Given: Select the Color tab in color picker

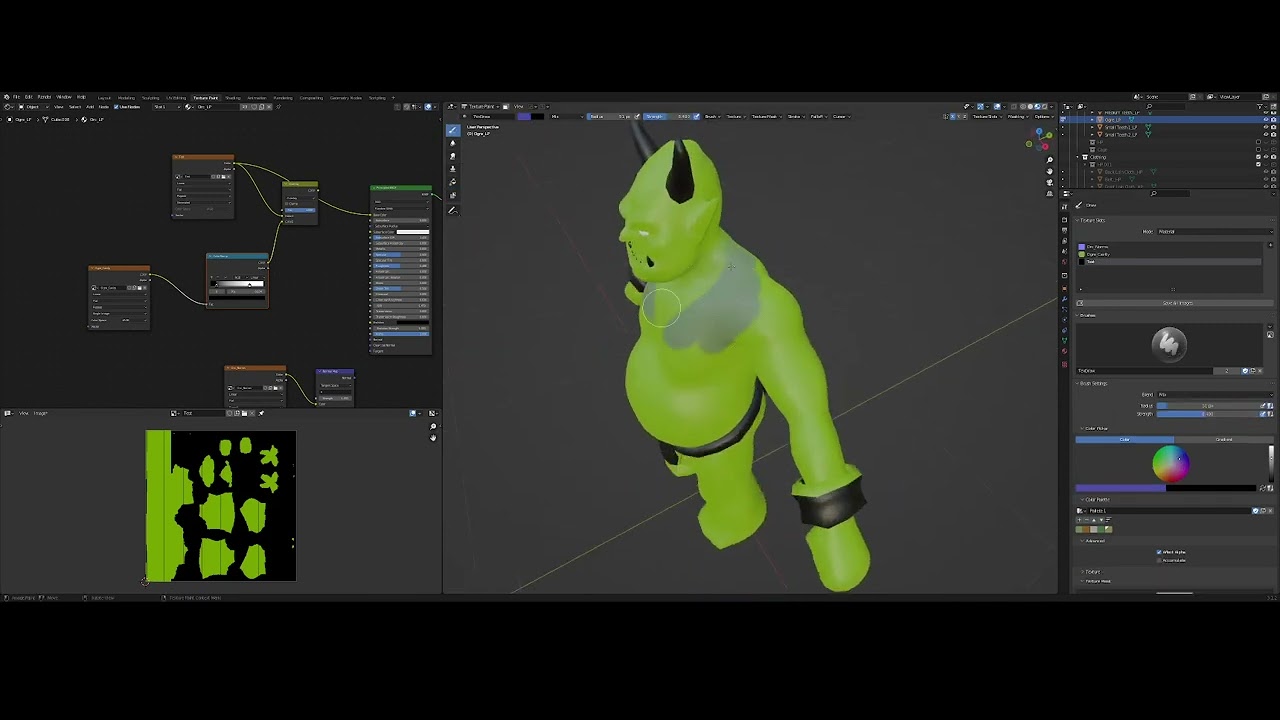Looking at the screenshot, I should pyautogui.click(x=1125, y=439).
